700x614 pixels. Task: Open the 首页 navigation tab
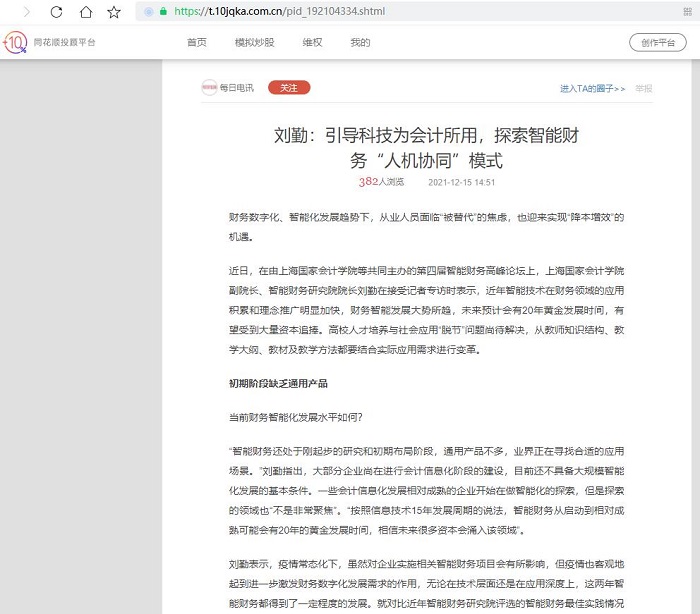click(197, 43)
